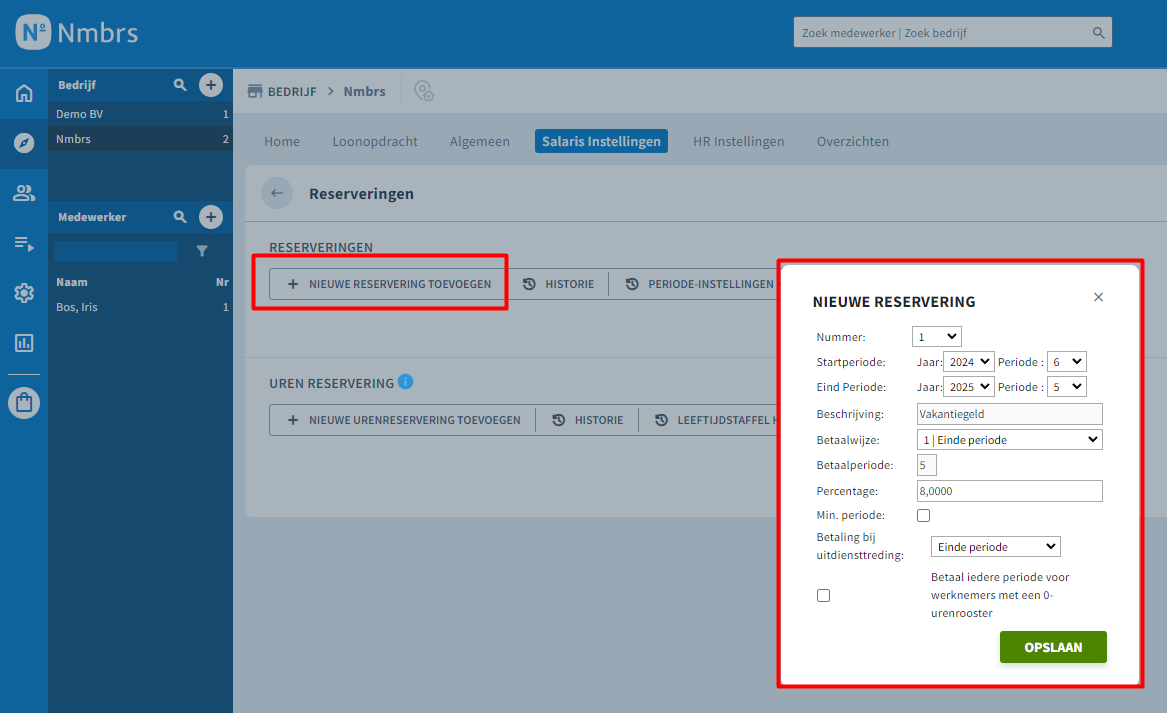Search companies via Bedrijf magnifier icon
Viewport: 1167px width, 713px height.
coord(180,85)
